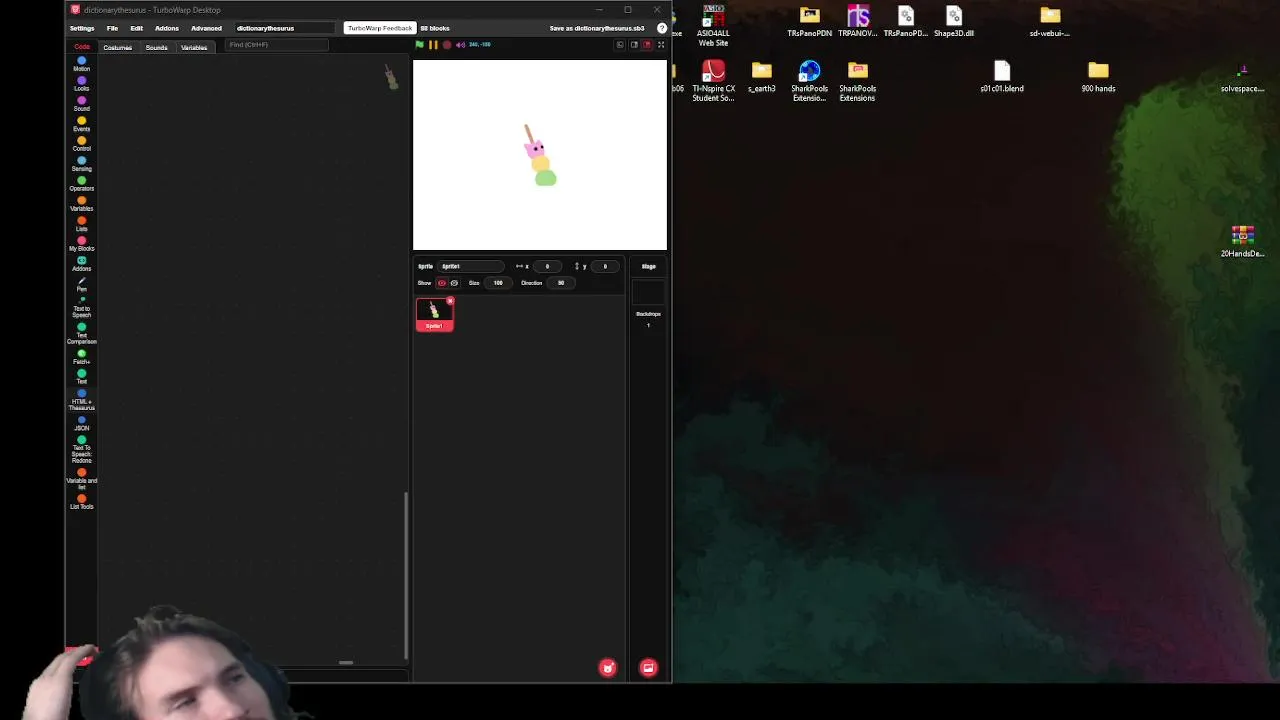
Task: Click Save as dictionarythesurus.sb3
Action: tap(597, 28)
